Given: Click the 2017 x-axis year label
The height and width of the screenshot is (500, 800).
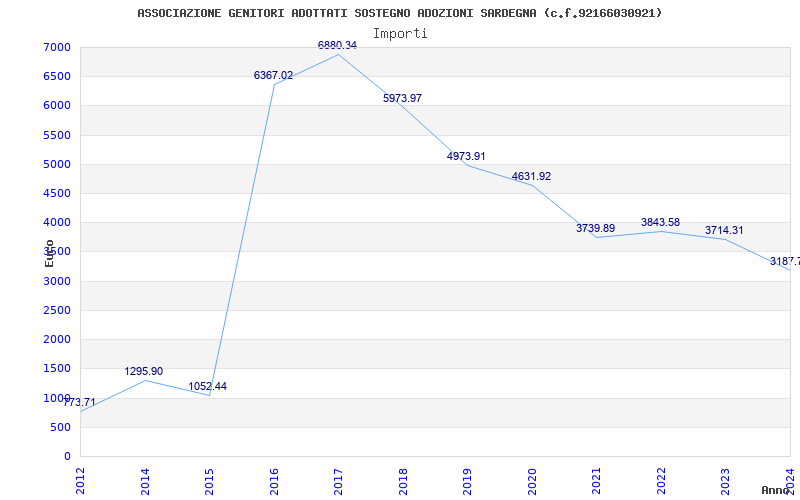Looking at the screenshot, I should tap(338, 481).
